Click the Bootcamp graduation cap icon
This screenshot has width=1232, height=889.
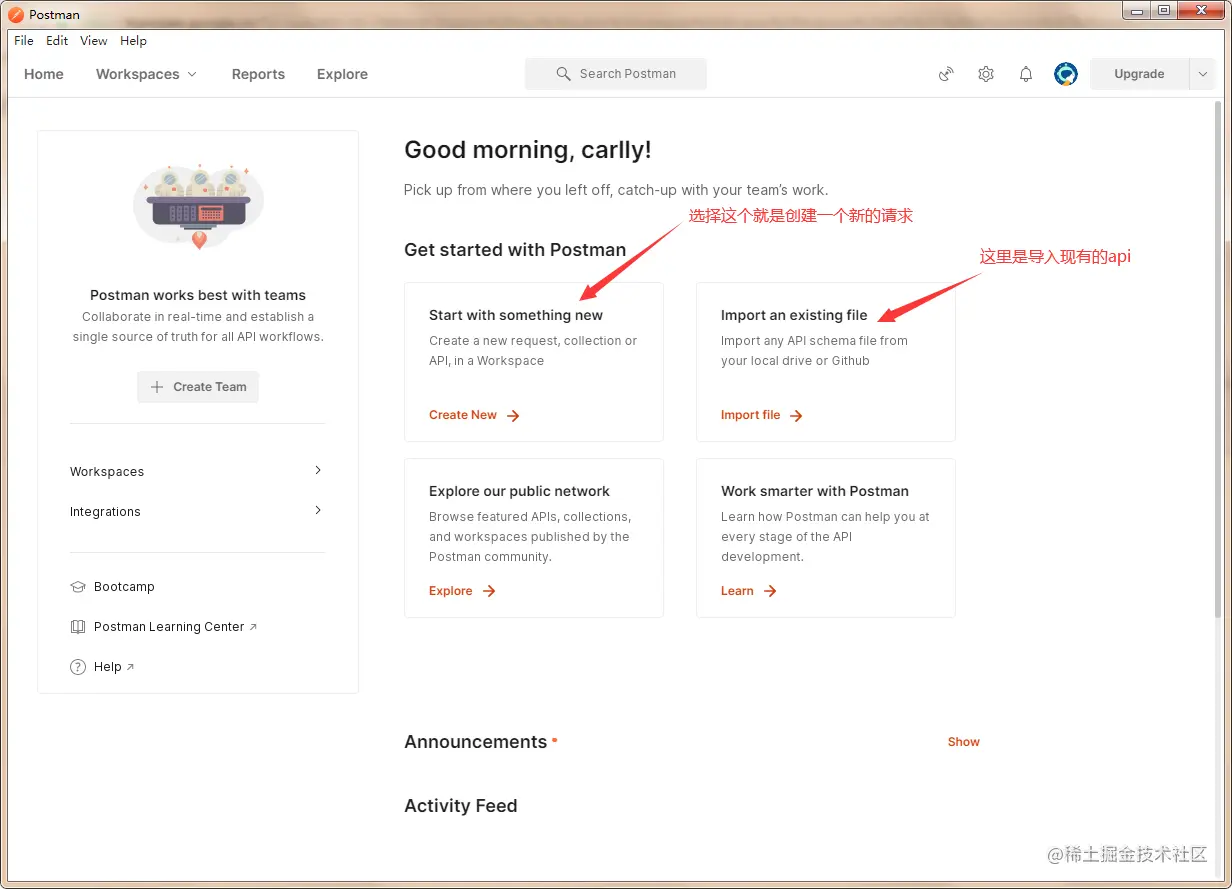pos(78,587)
